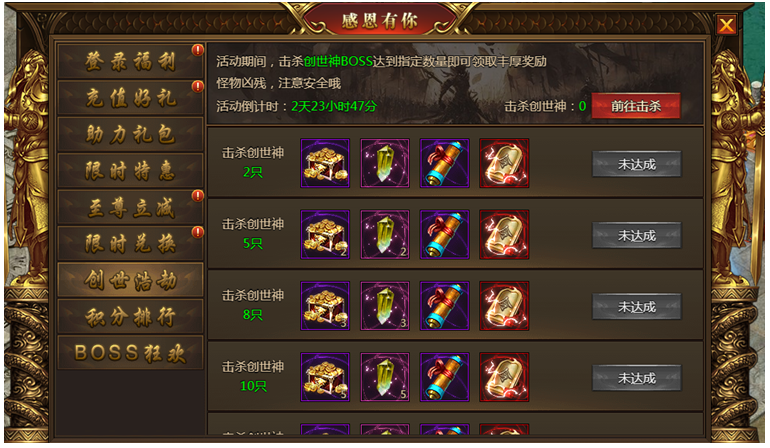770x448 pixels.
Task: Select the 限时特惠 tab
Action: (x=130, y=170)
